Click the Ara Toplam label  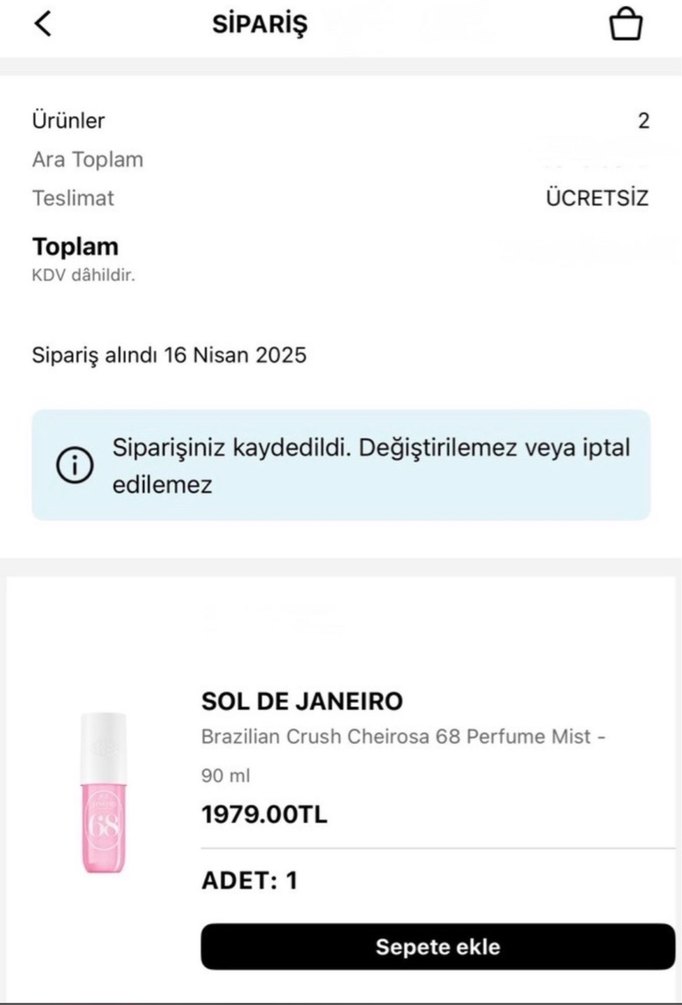click(x=88, y=159)
